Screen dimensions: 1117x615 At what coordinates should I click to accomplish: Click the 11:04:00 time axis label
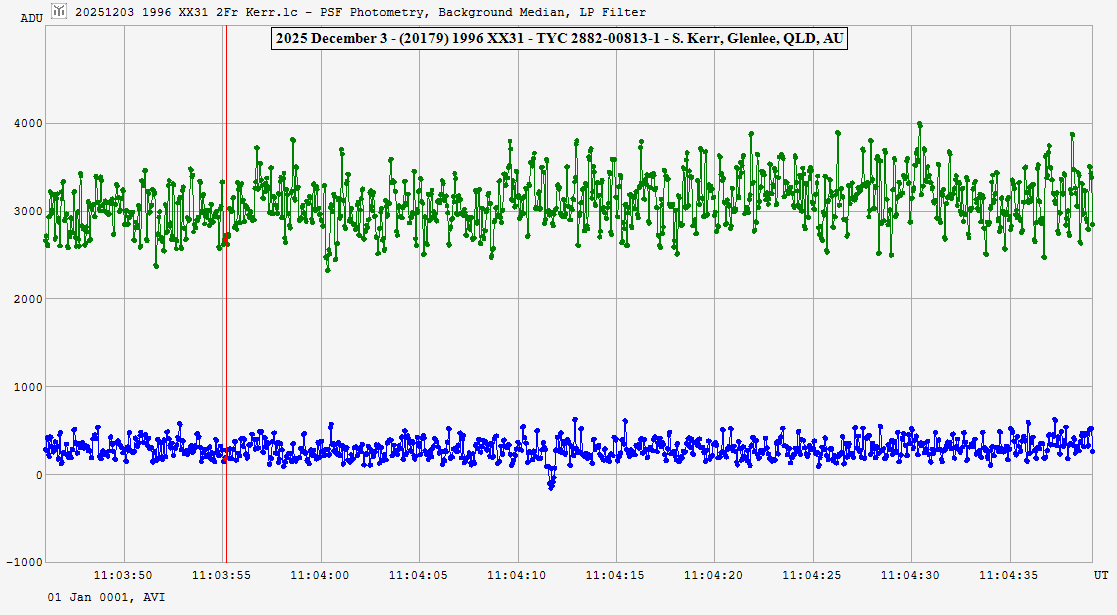321,576
